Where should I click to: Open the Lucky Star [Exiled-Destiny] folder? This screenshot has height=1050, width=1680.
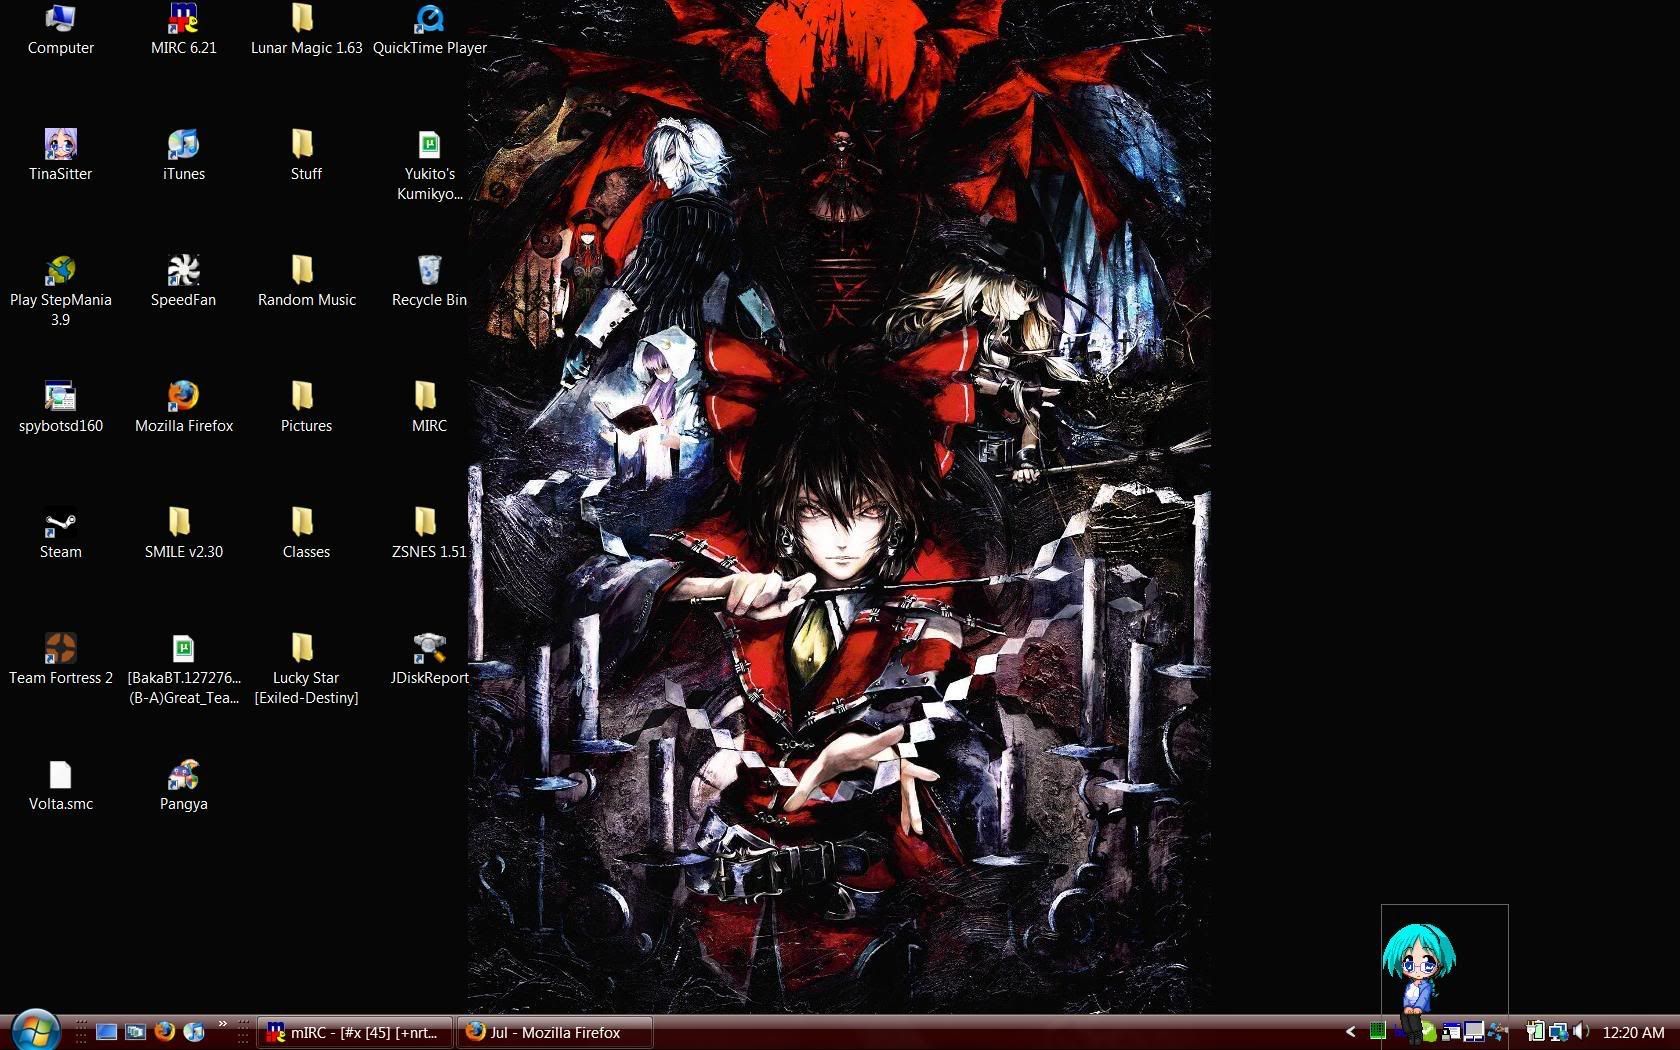[306, 649]
